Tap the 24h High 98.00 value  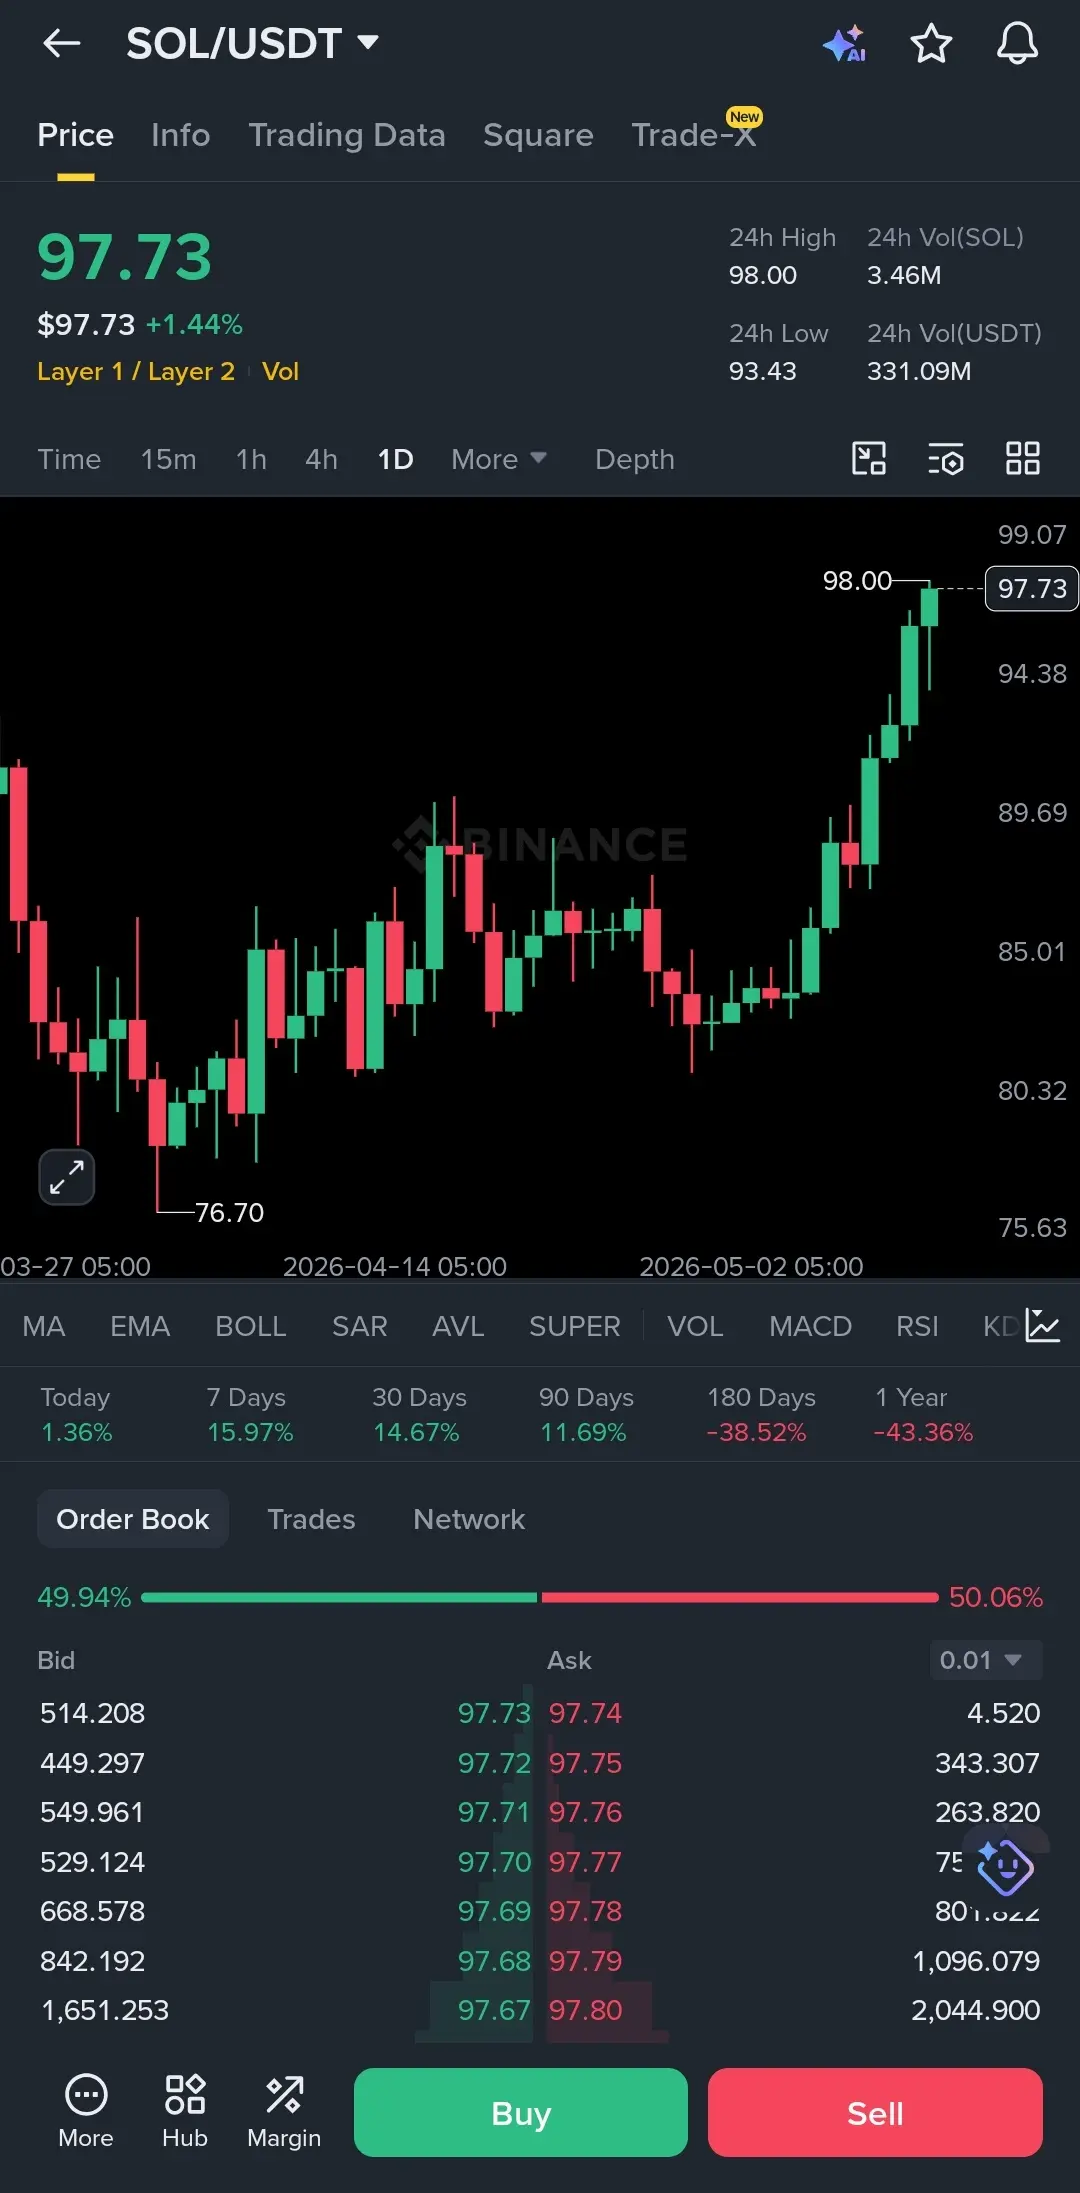coord(763,275)
